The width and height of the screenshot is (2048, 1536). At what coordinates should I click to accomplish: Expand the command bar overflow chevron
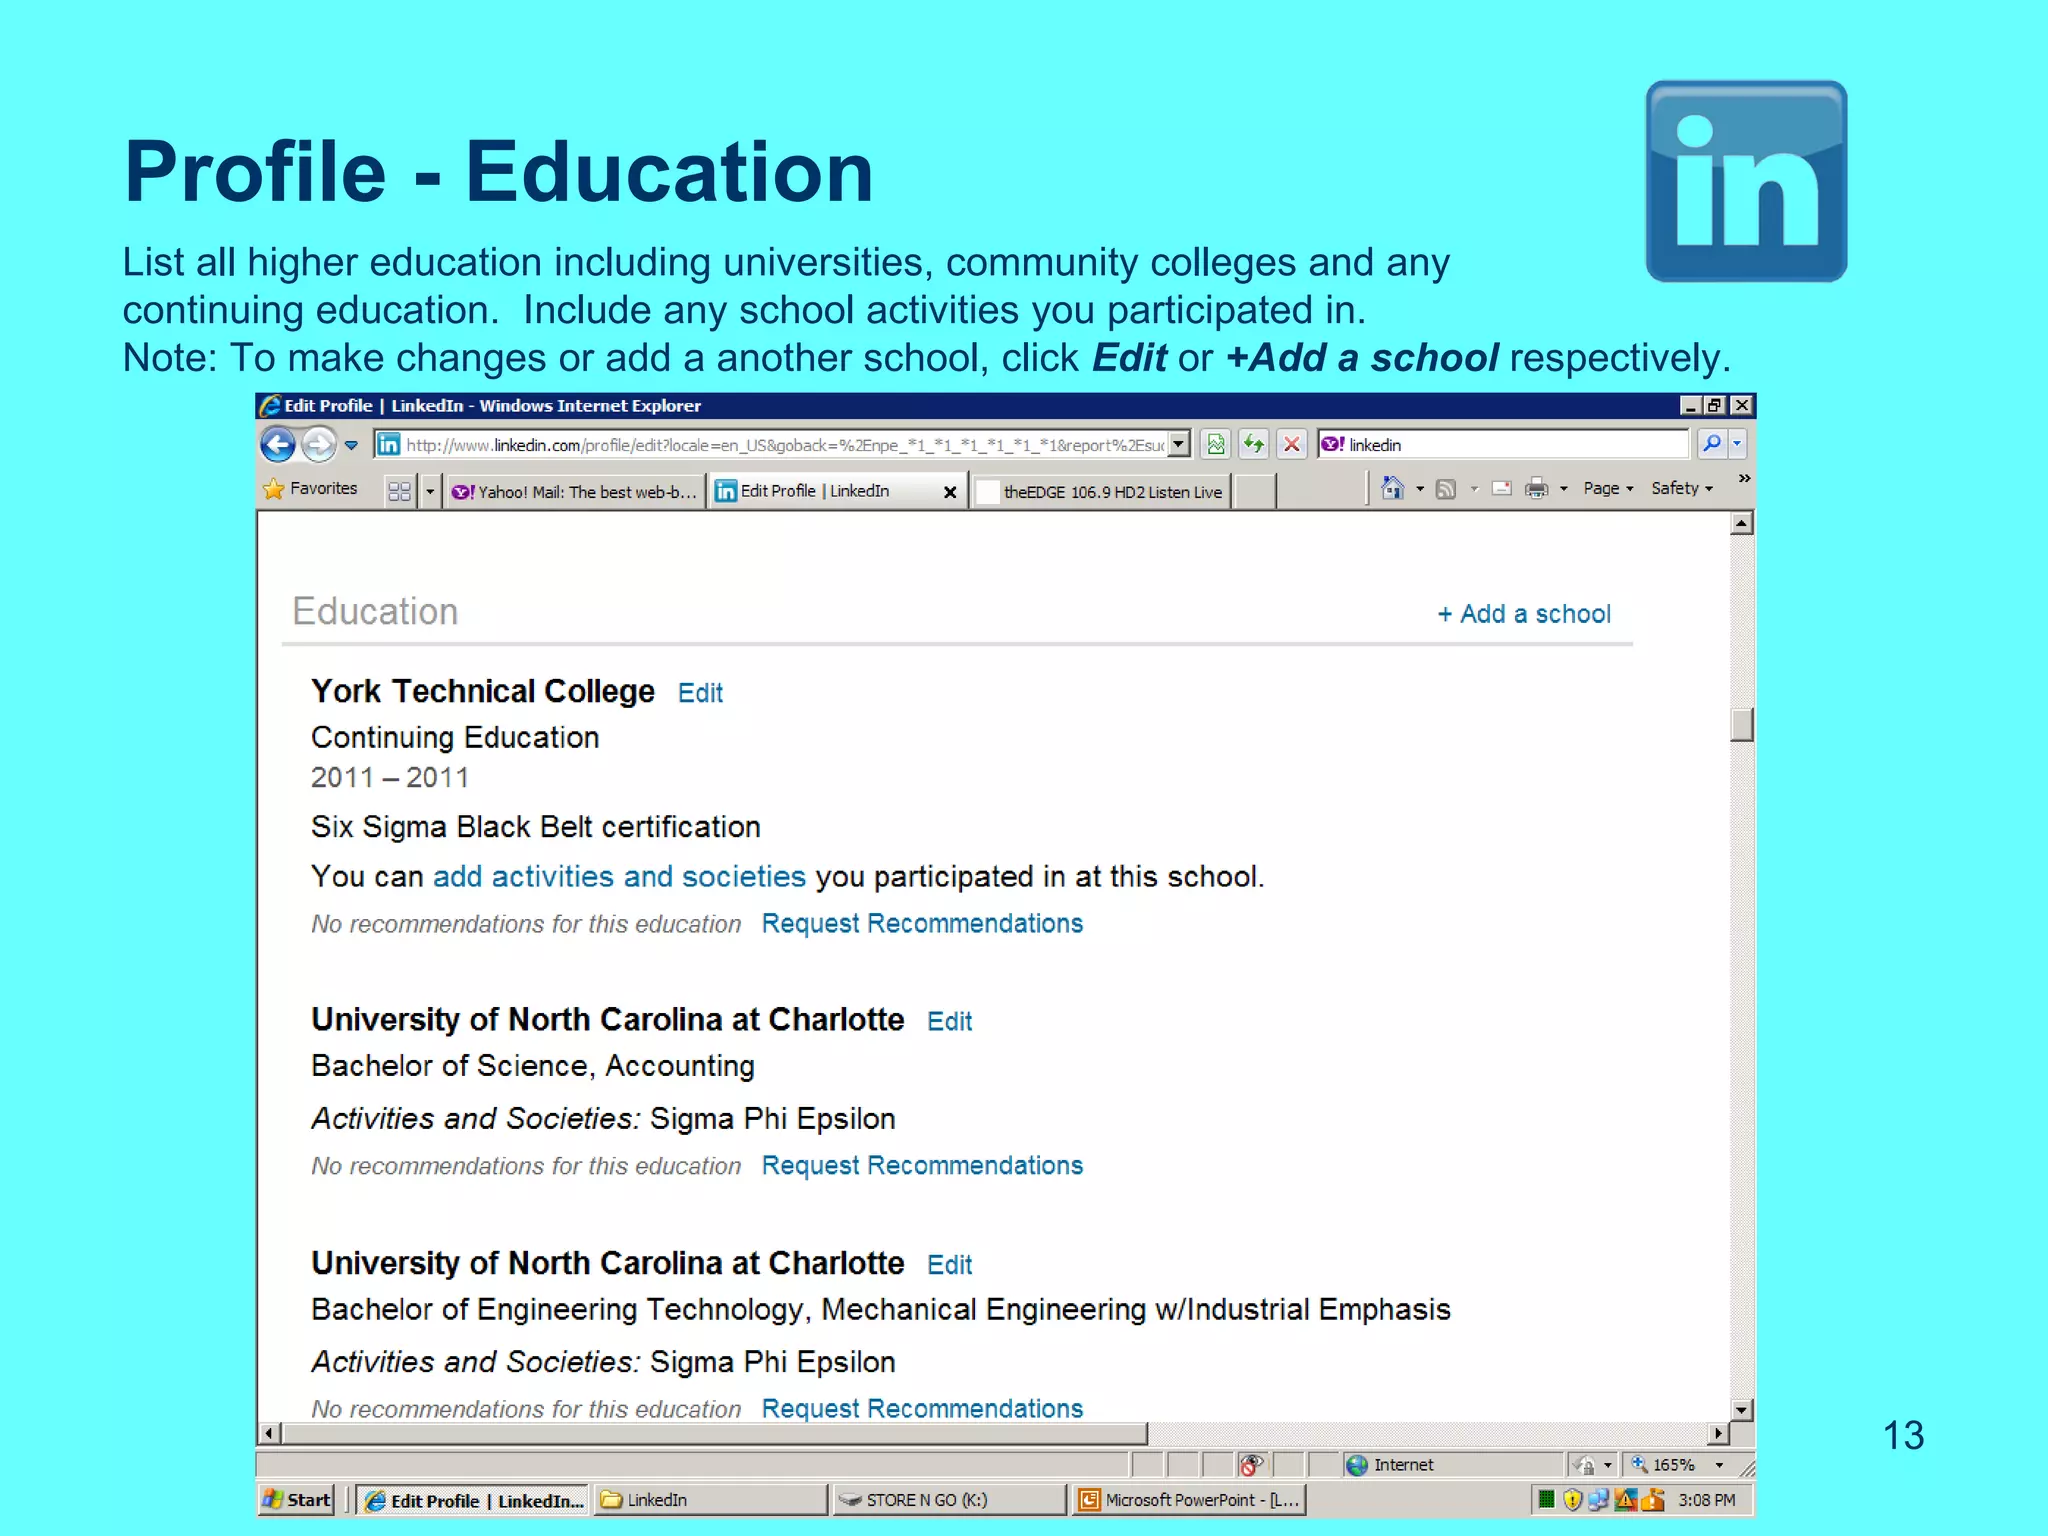[1744, 479]
